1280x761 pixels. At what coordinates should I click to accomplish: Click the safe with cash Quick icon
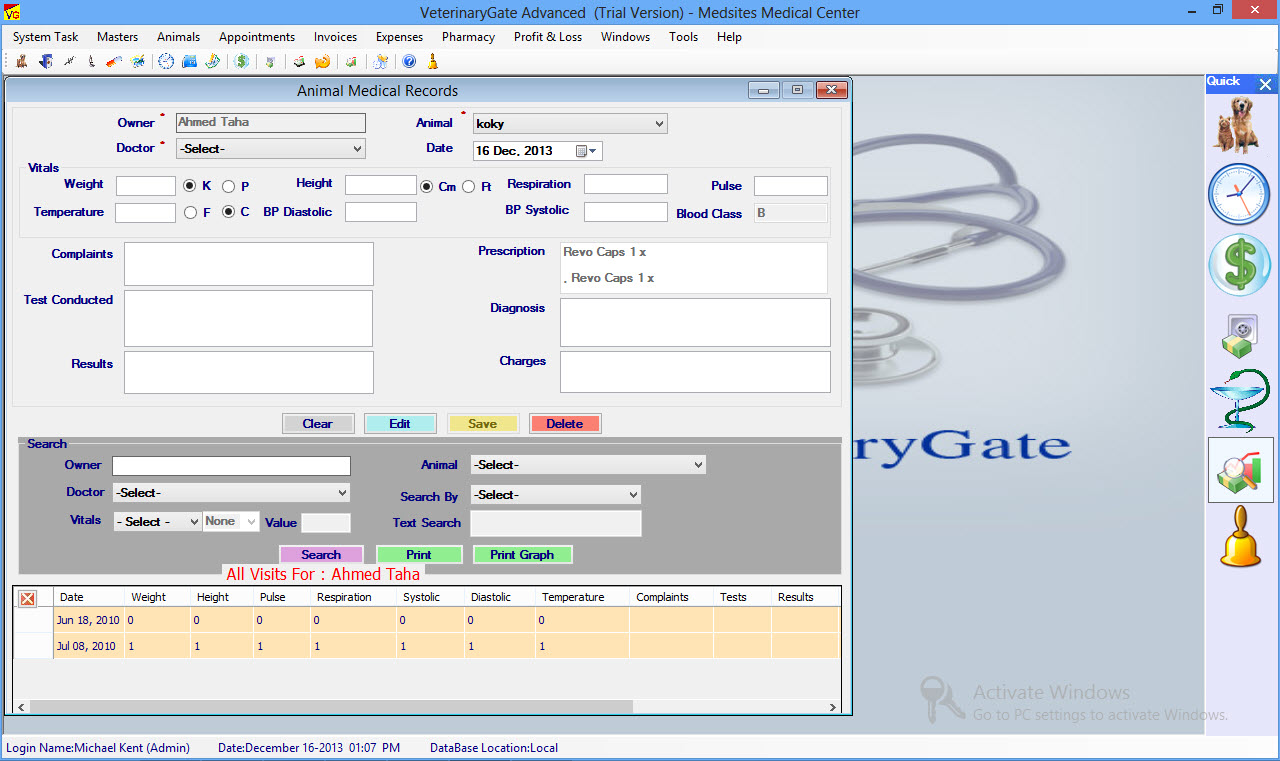click(1238, 336)
